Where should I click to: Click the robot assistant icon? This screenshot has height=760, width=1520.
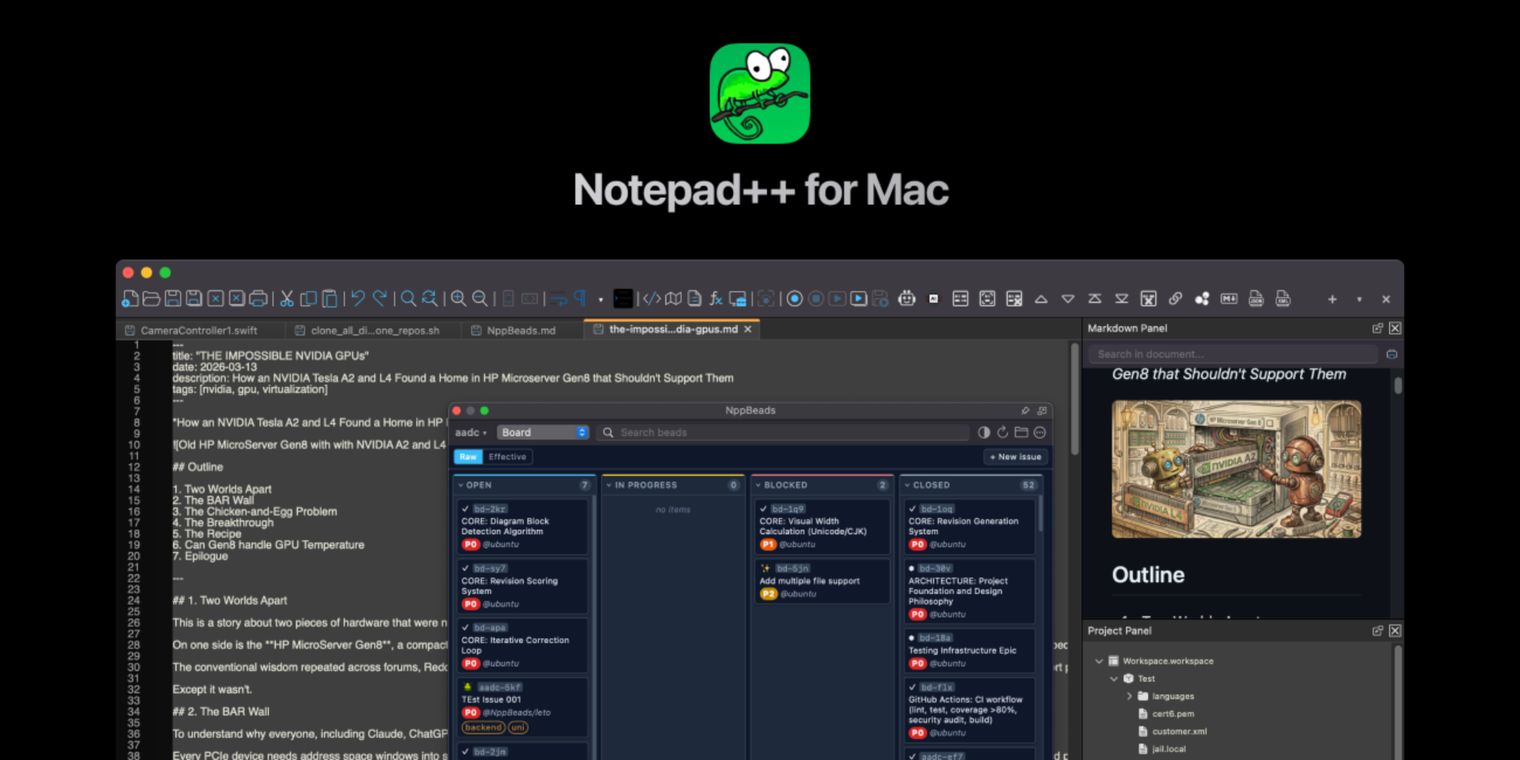pos(907,298)
